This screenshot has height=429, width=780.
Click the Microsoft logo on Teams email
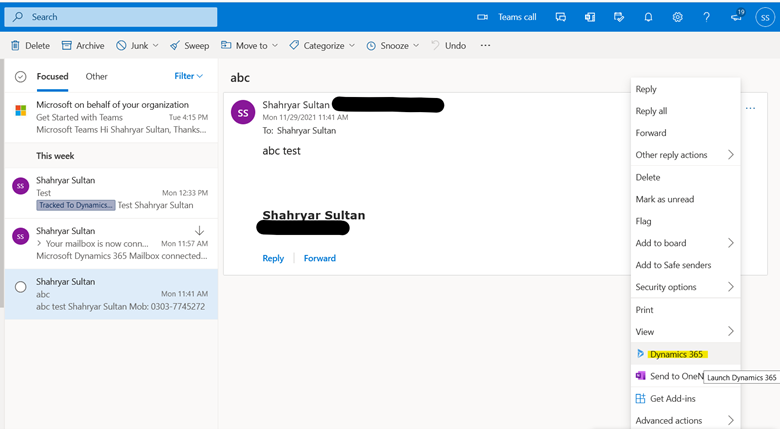(21, 110)
